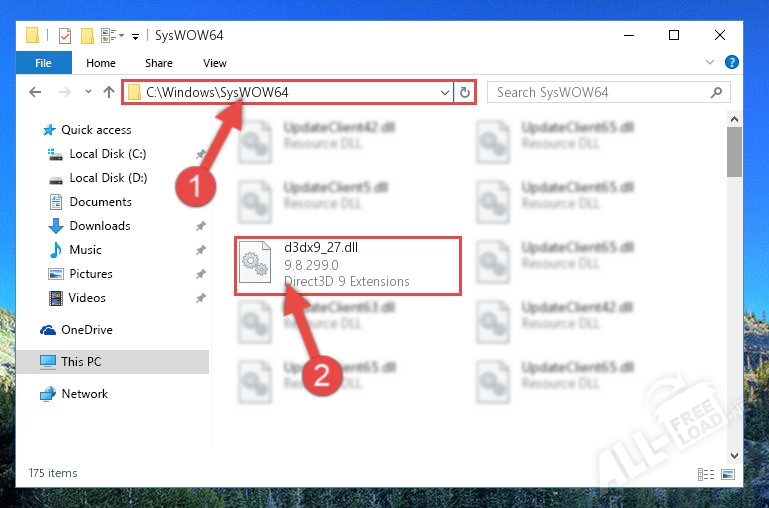Click the Search SysWOW64 input field
The image size is (769, 508).
[x=600, y=92]
